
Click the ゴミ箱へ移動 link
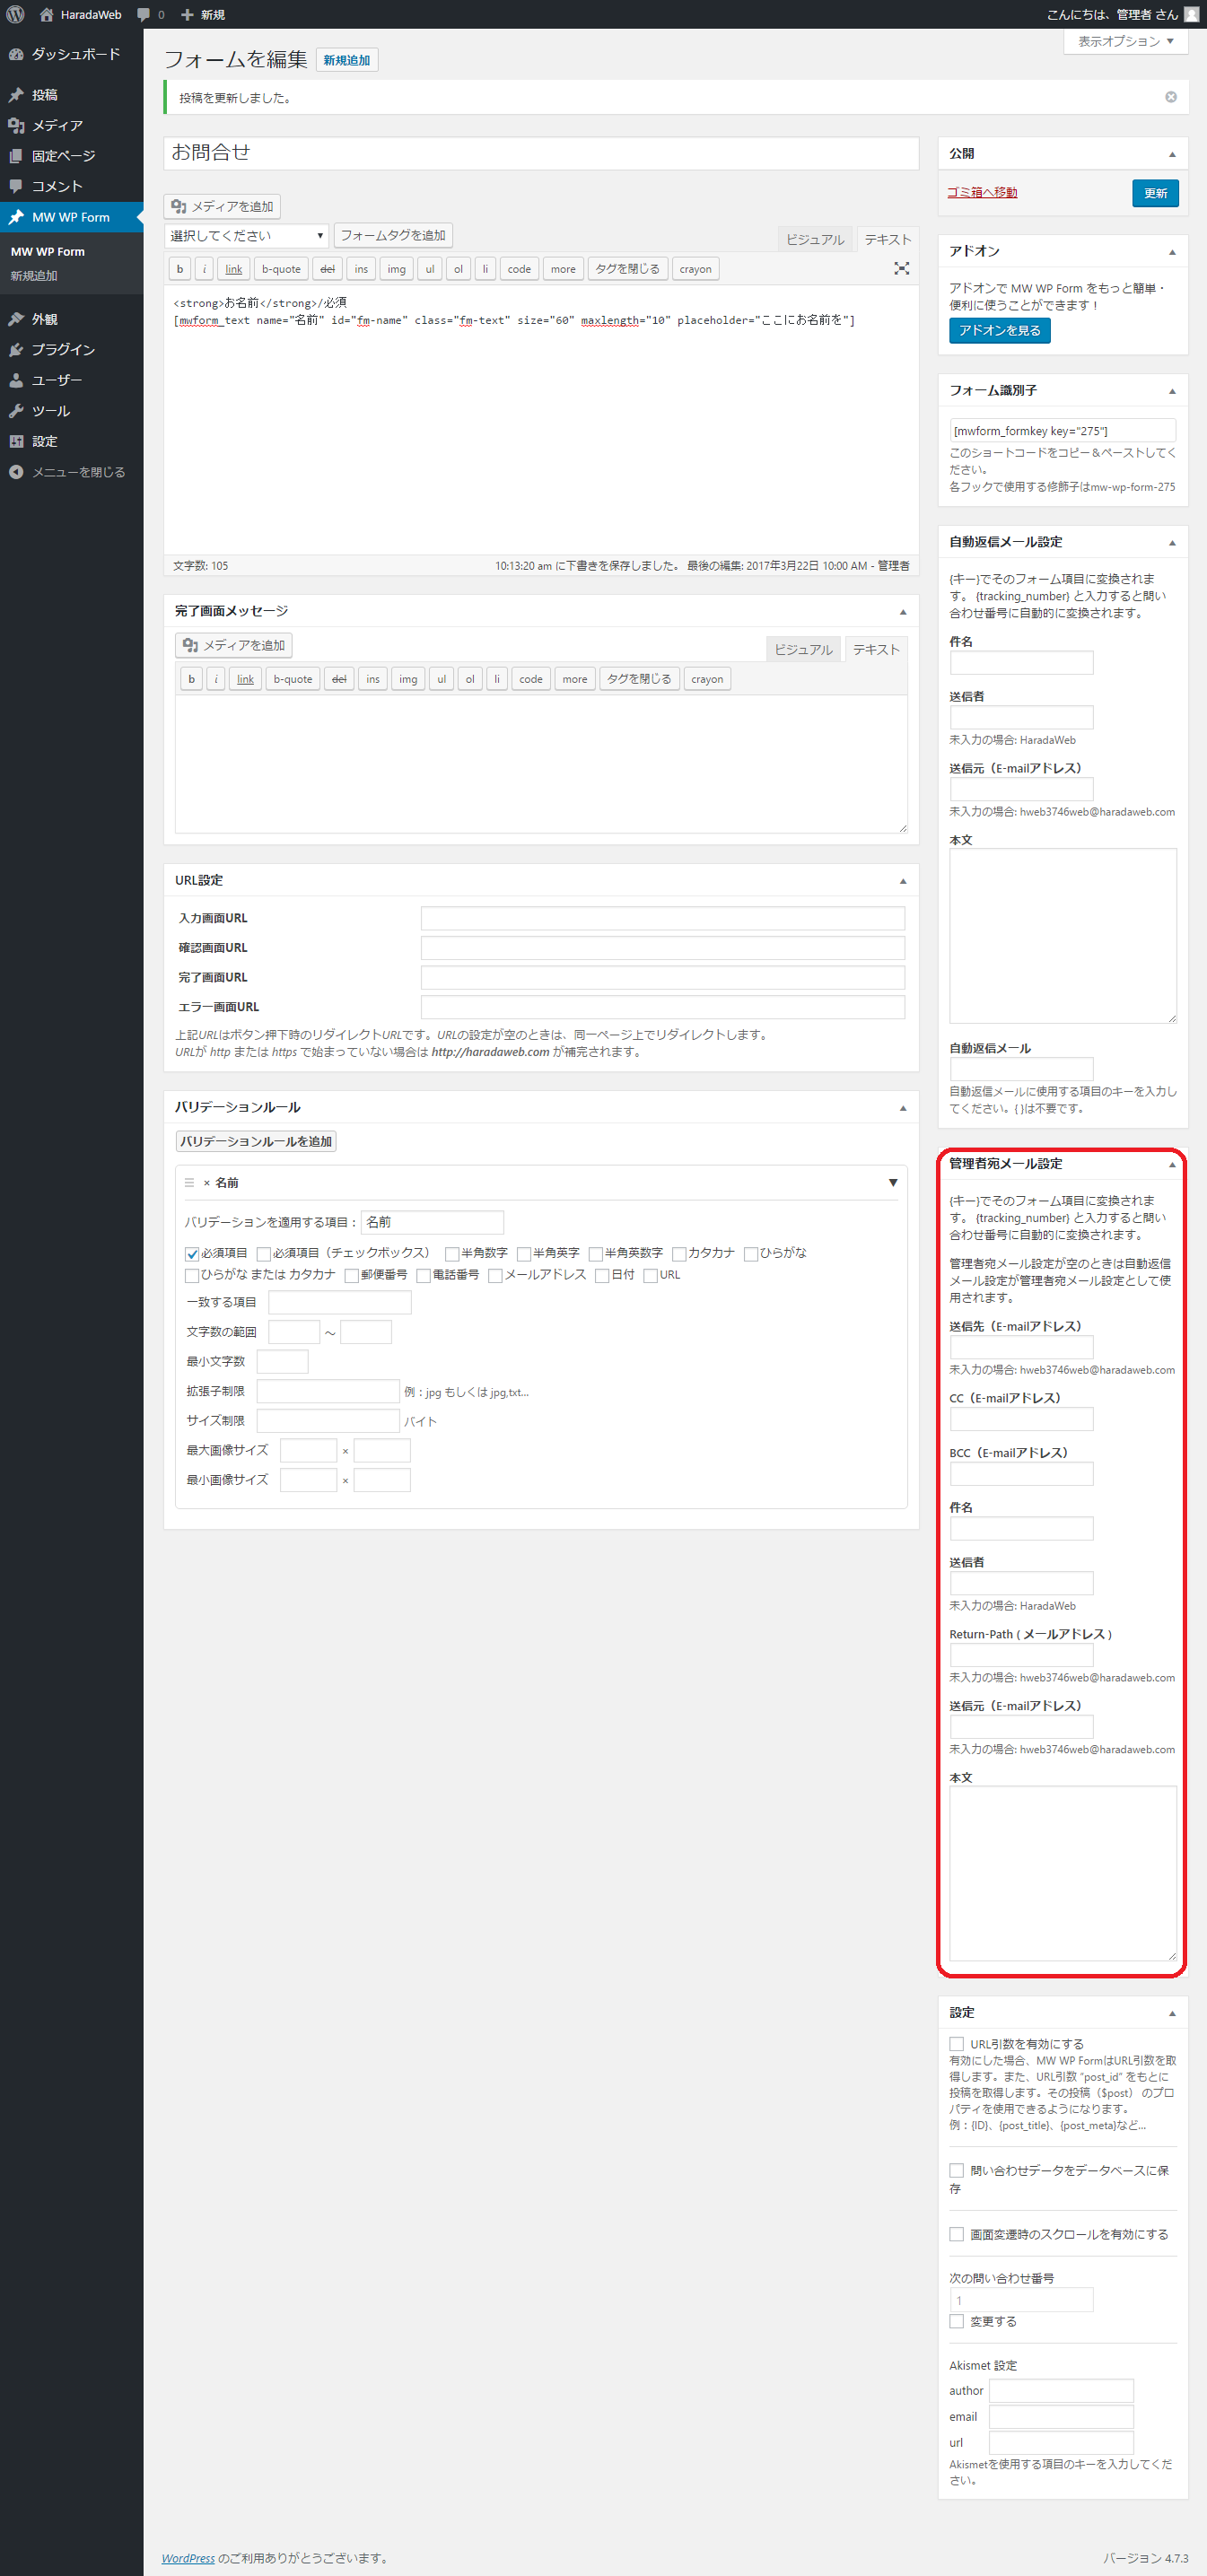[982, 193]
